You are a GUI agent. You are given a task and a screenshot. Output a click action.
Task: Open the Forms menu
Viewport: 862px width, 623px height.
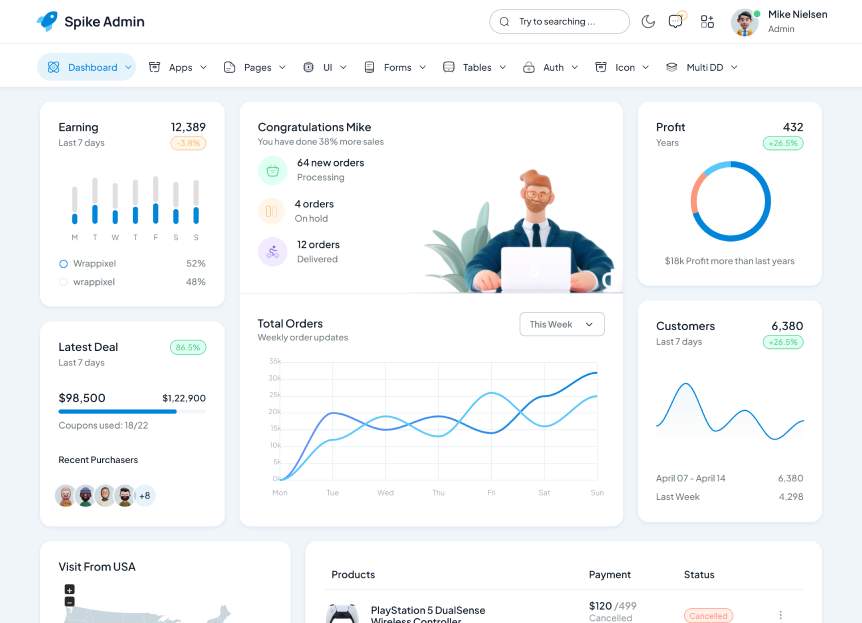point(395,67)
